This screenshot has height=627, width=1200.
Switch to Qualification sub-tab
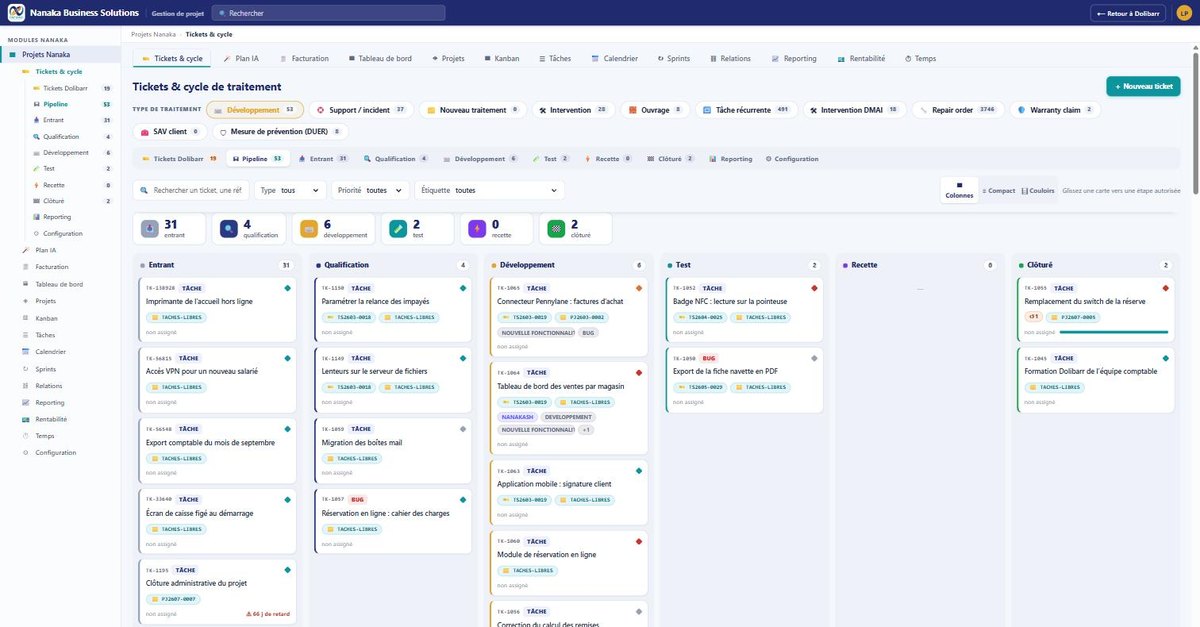pyautogui.click(x=396, y=158)
